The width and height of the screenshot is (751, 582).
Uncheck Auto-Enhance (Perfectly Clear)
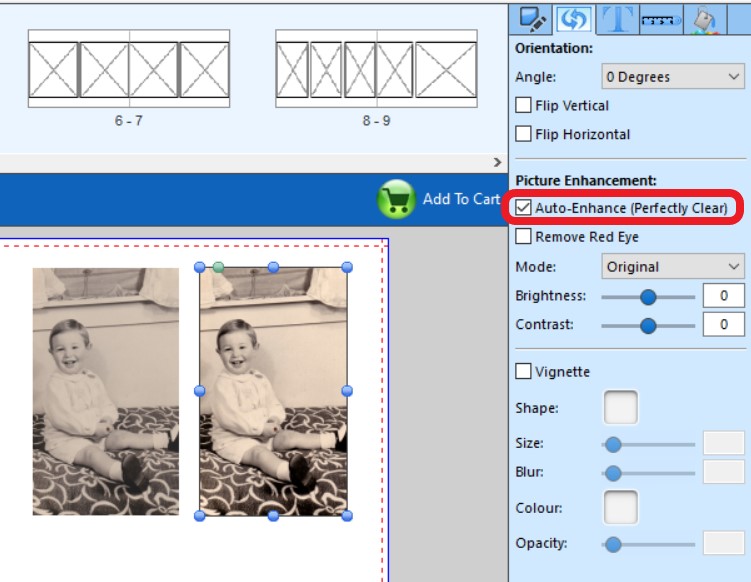523,208
